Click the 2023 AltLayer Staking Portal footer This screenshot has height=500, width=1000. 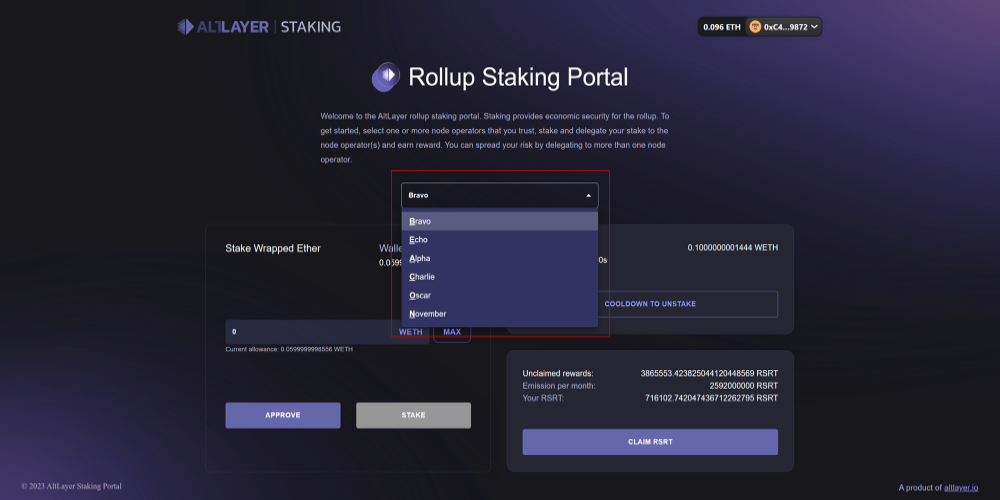pos(71,486)
